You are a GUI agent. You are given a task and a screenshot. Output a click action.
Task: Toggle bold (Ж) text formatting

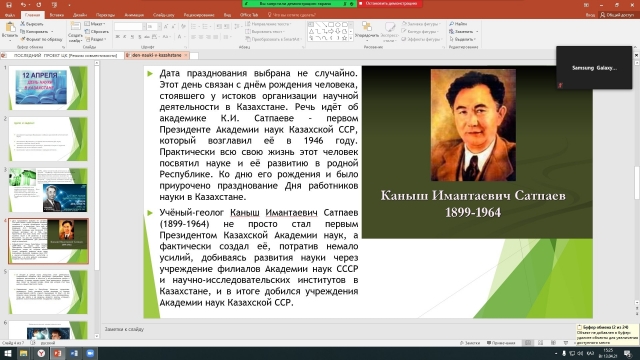pos(118,37)
